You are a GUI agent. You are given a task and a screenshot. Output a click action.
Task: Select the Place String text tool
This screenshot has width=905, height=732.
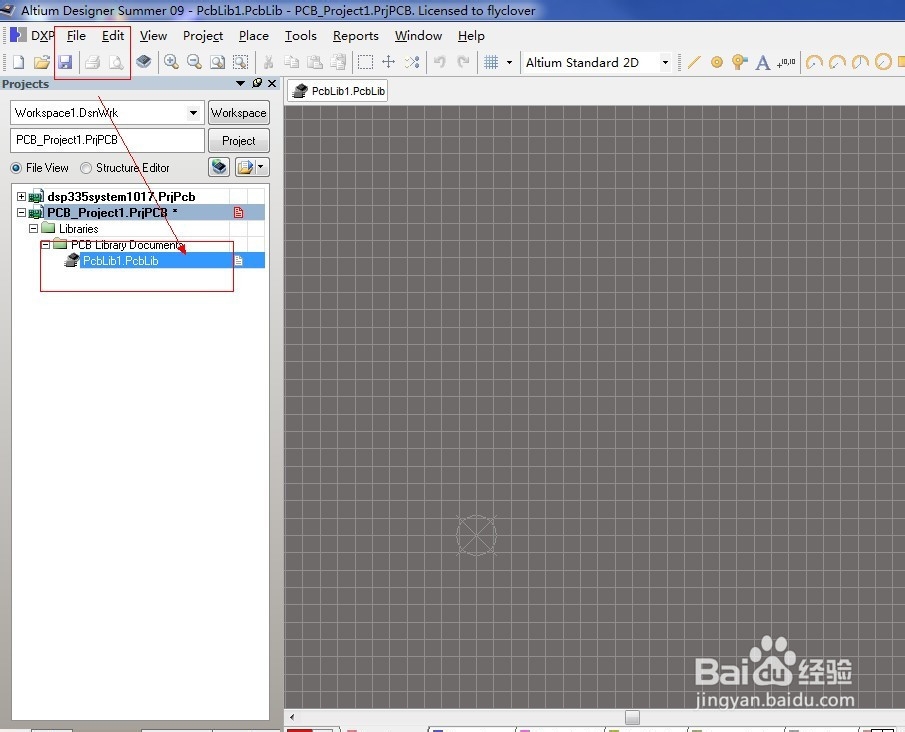[x=763, y=62]
